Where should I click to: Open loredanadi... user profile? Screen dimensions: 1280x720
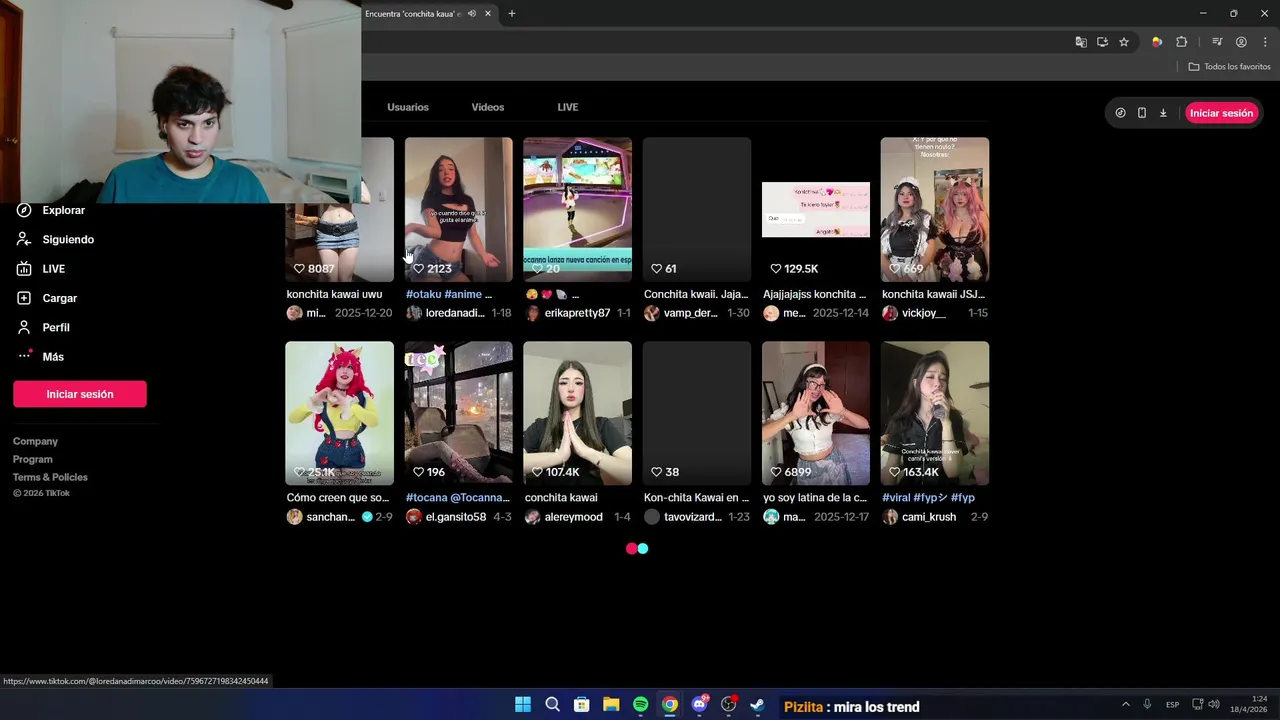(455, 313)
